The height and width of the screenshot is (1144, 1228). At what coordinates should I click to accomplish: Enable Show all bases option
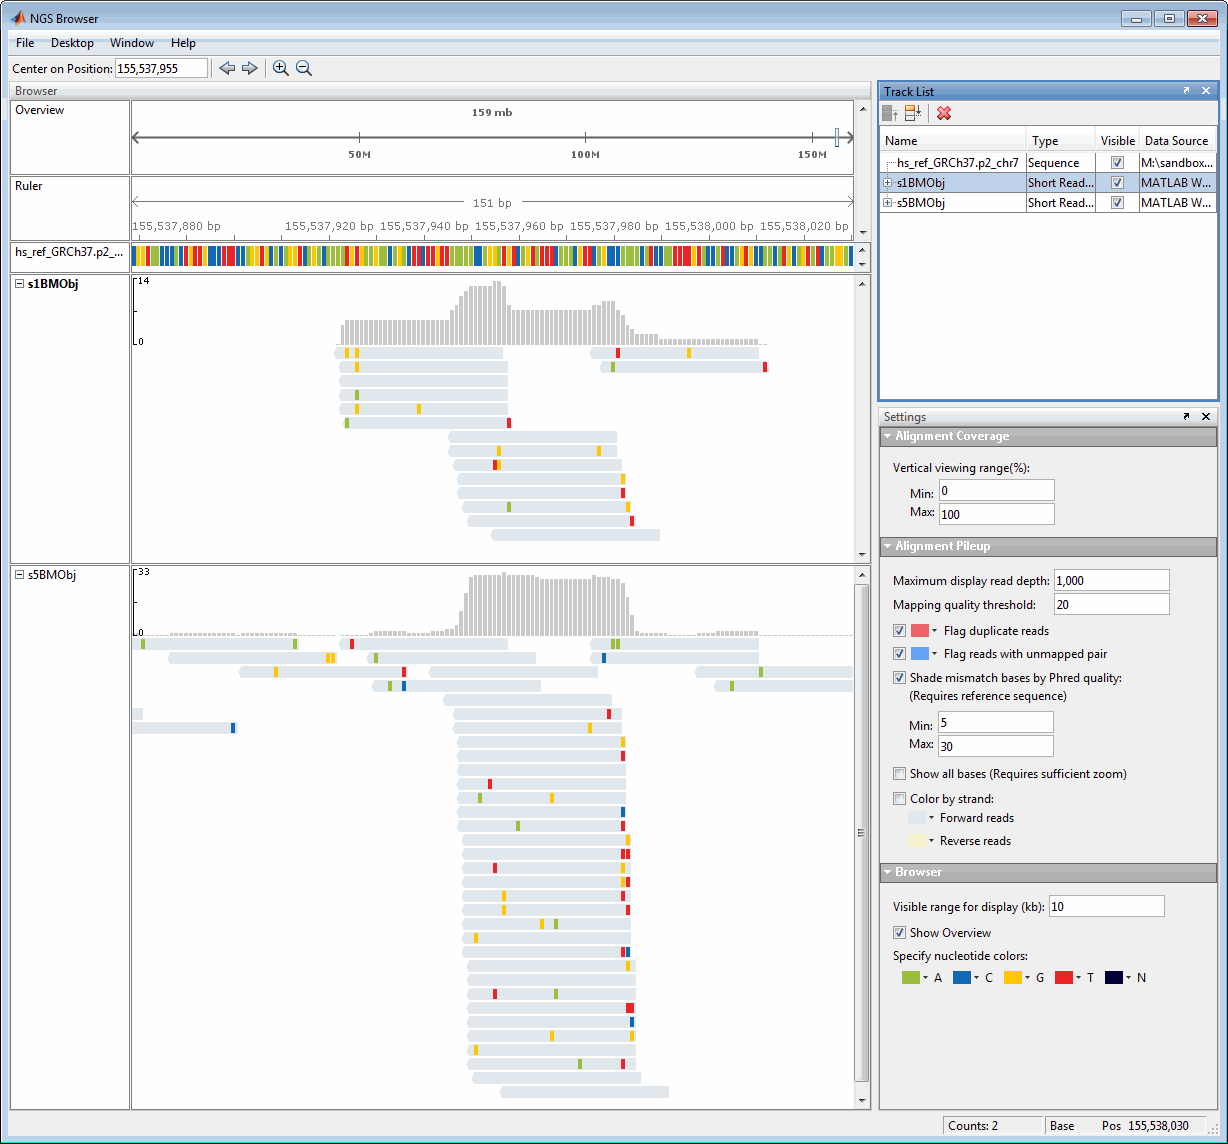click(x=900, y=774)
